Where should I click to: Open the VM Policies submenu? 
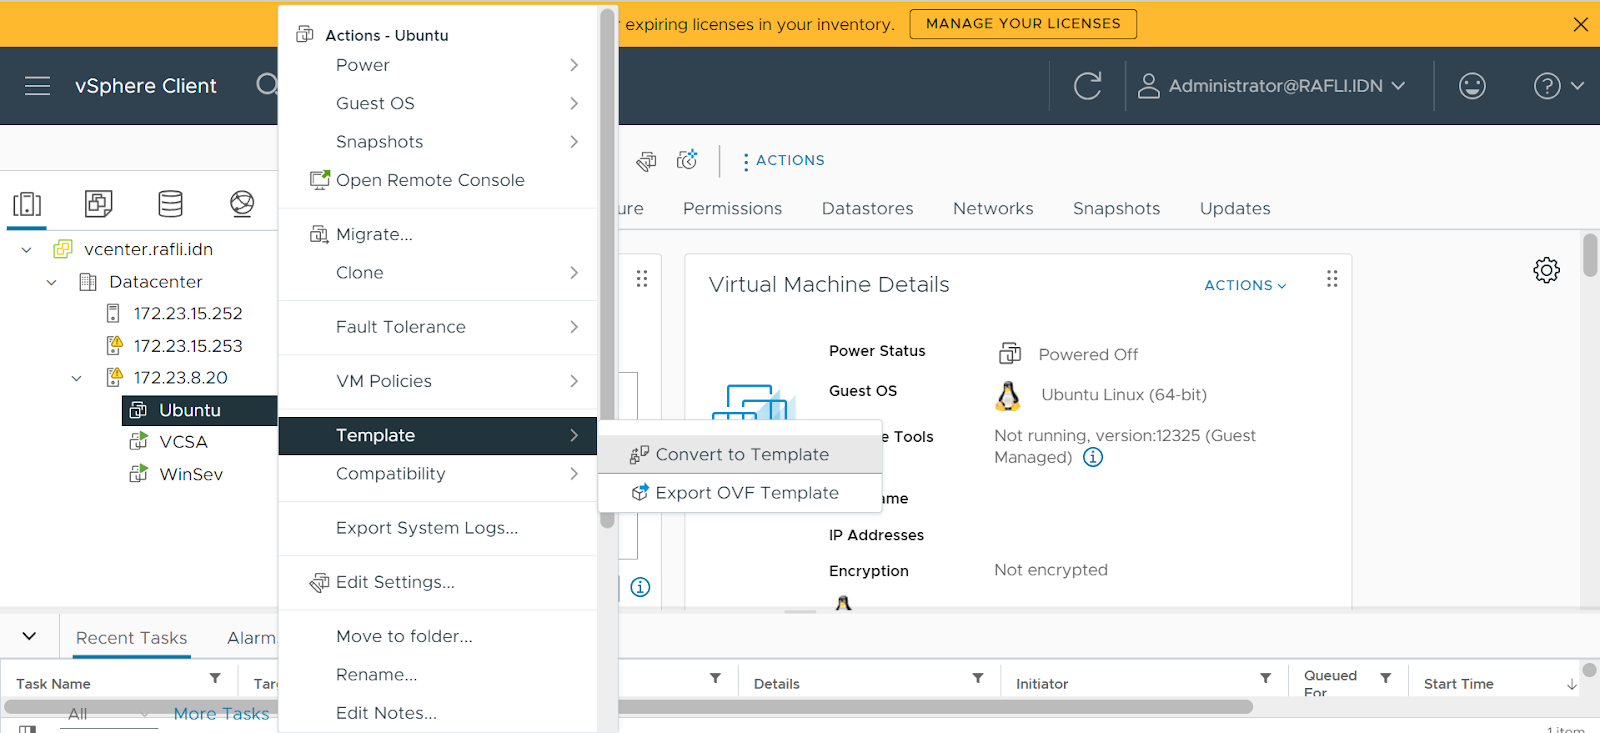point(438,381)
